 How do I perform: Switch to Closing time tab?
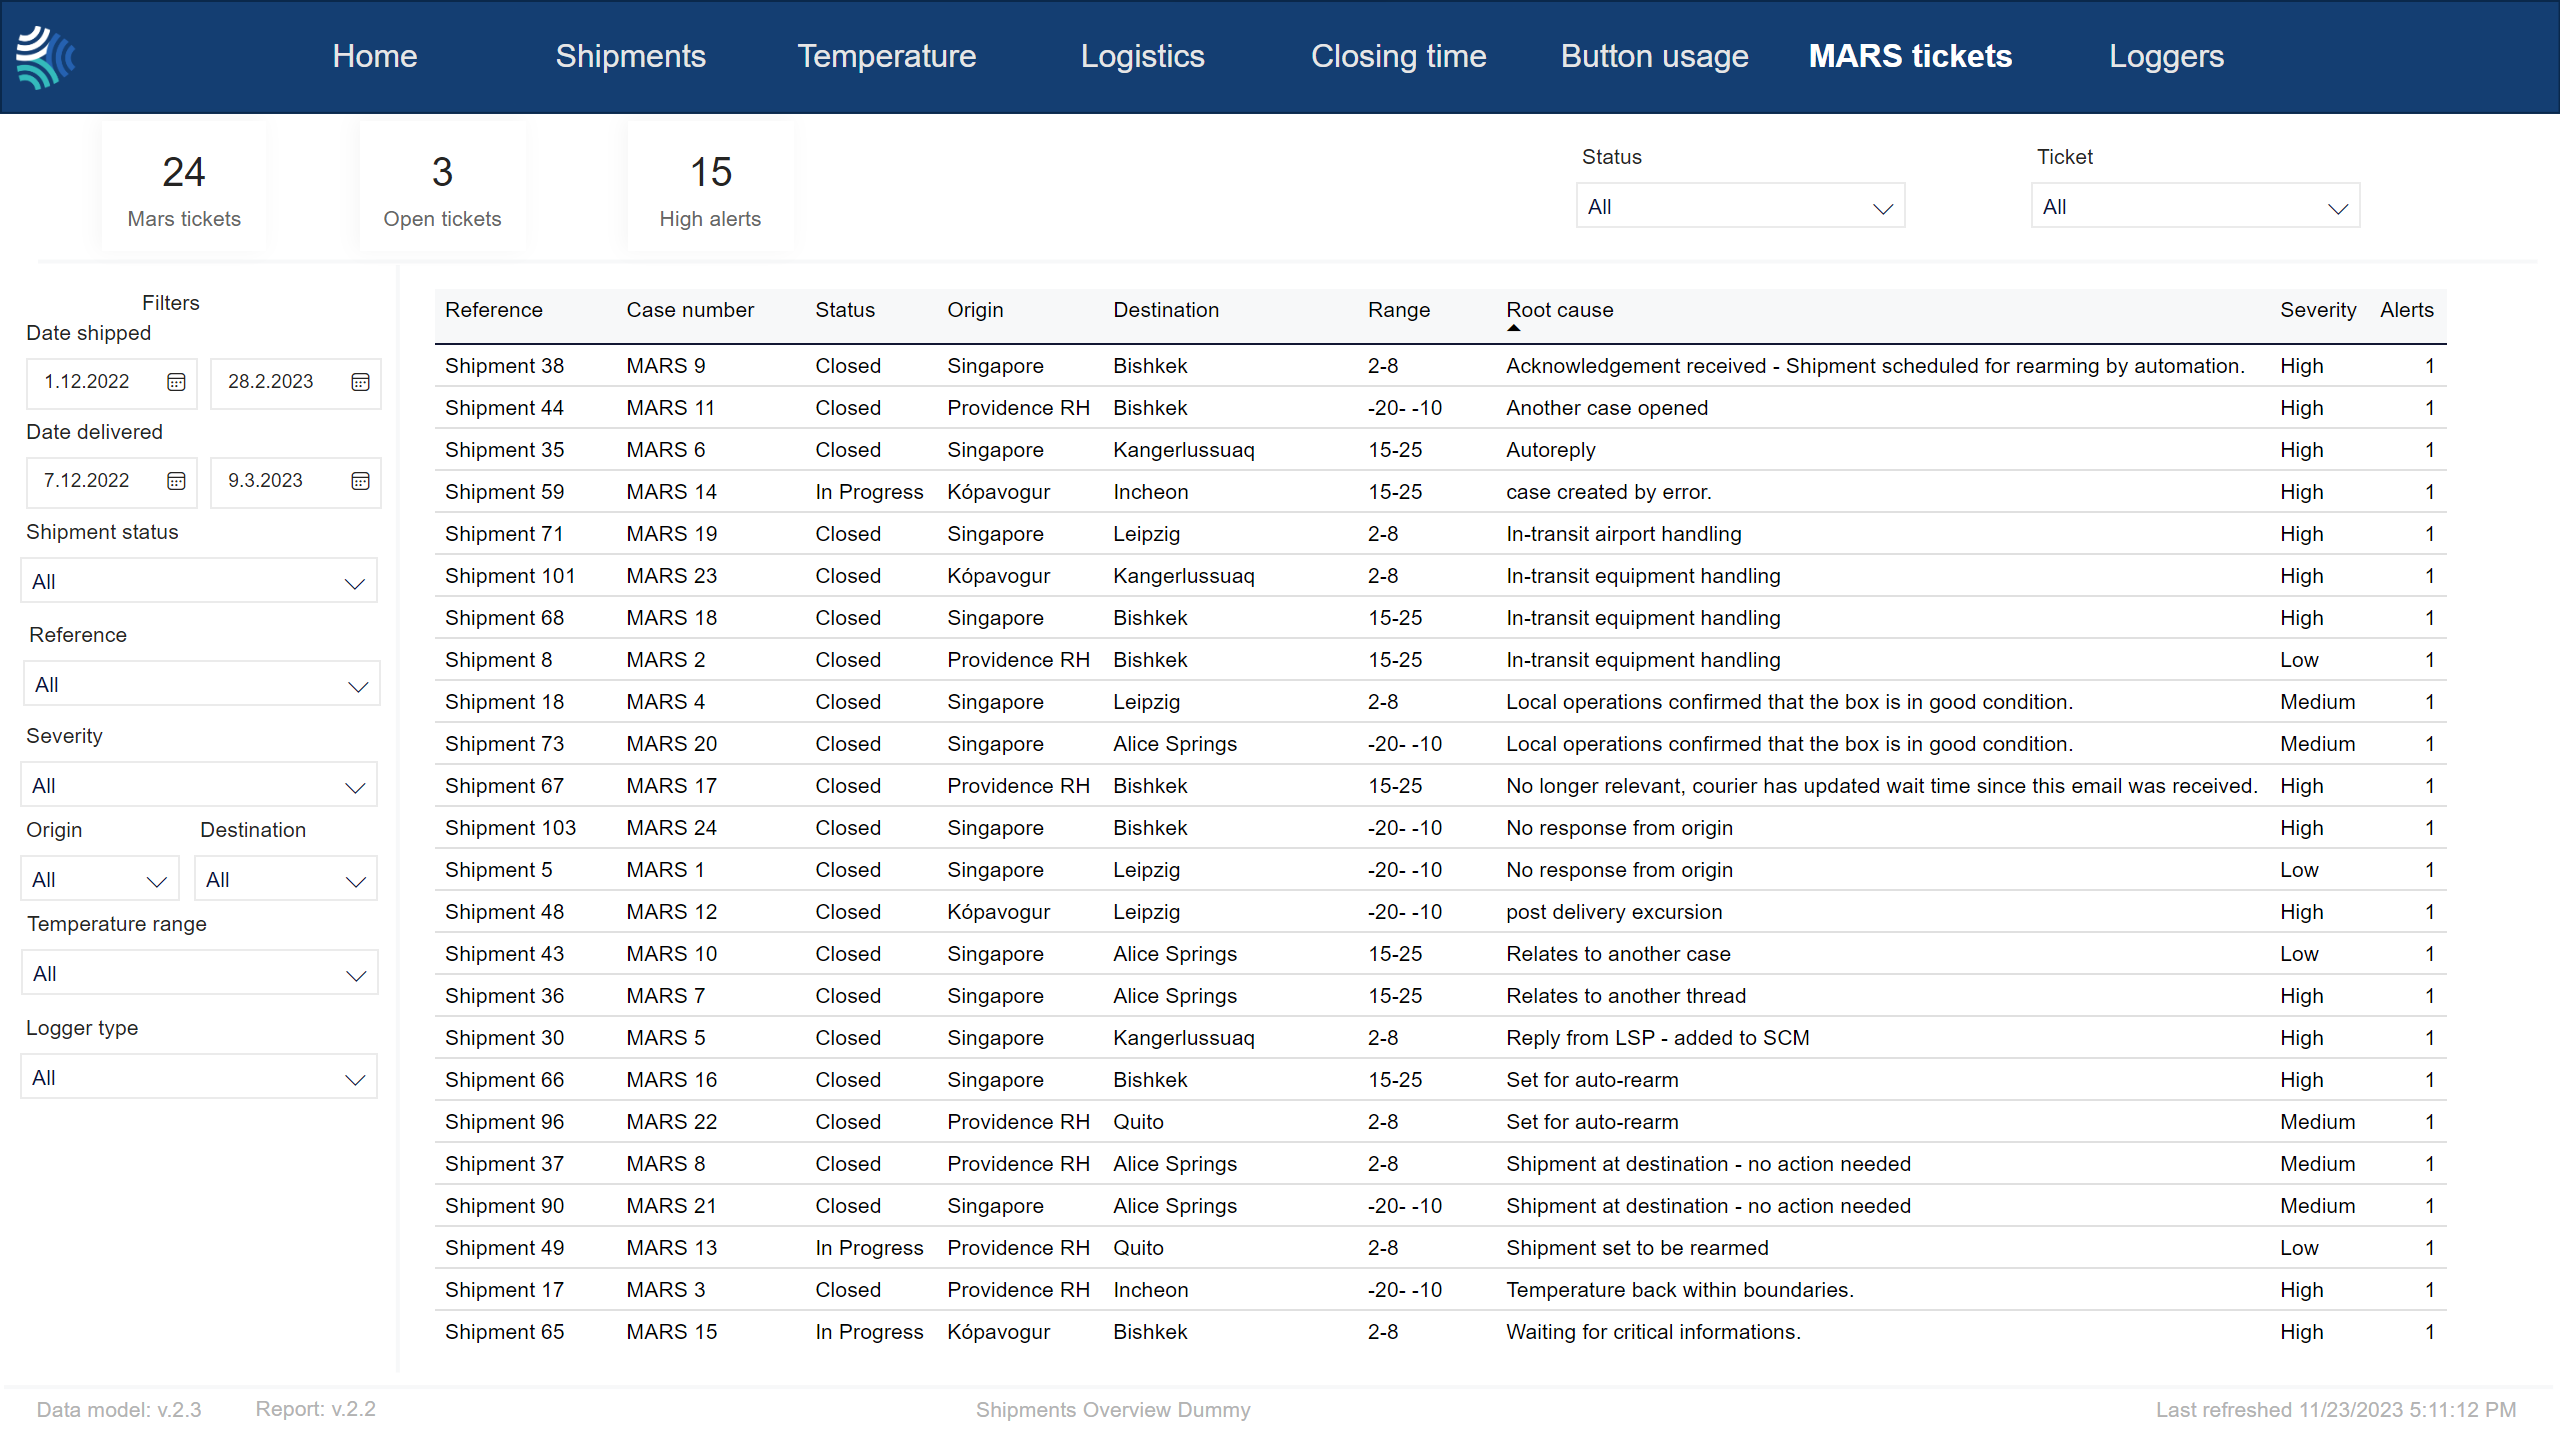coord(1399,56)
